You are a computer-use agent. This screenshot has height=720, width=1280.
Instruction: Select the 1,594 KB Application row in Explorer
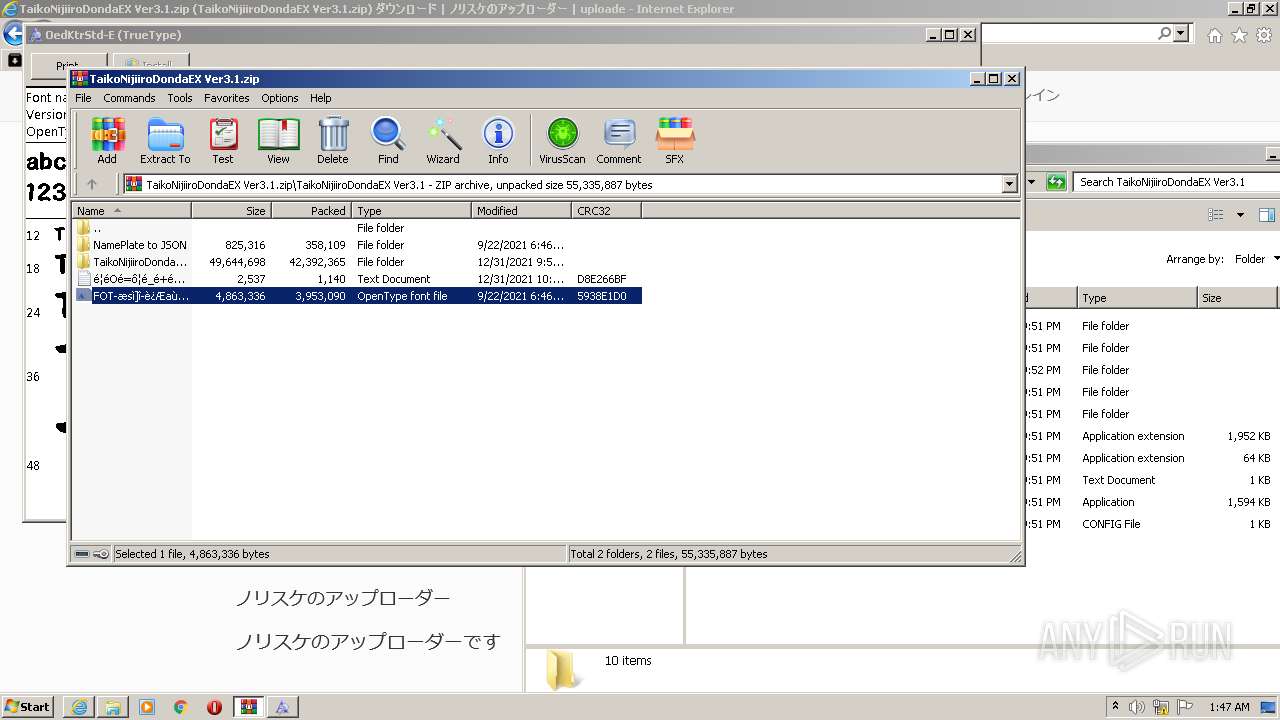[1152, 502]
